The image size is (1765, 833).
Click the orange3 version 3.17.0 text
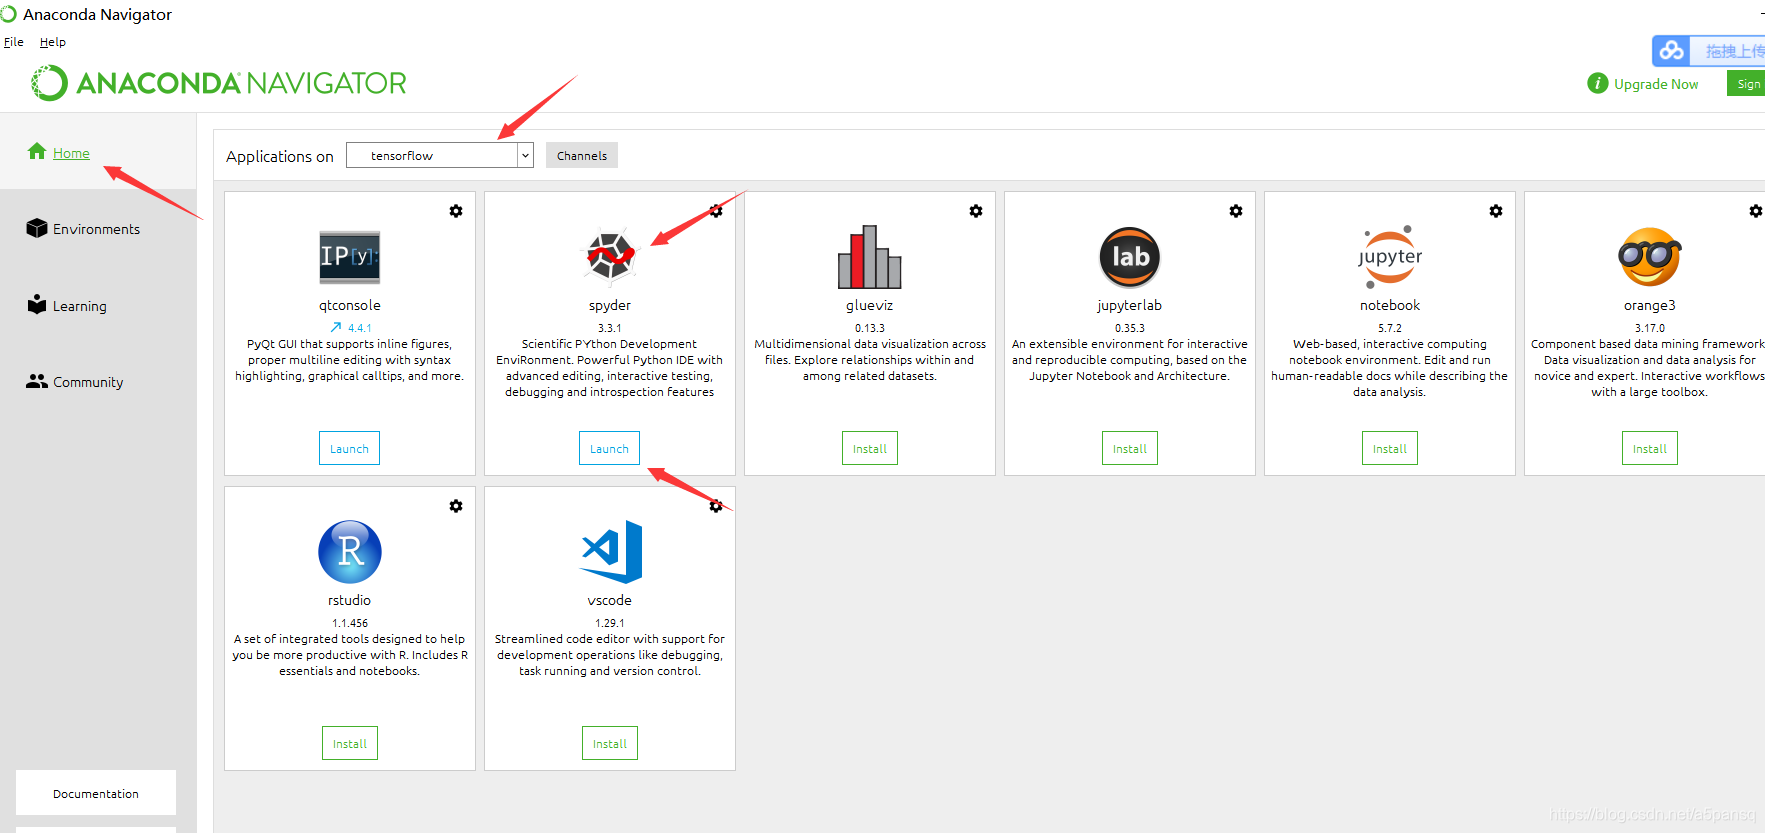point(1650,328)
